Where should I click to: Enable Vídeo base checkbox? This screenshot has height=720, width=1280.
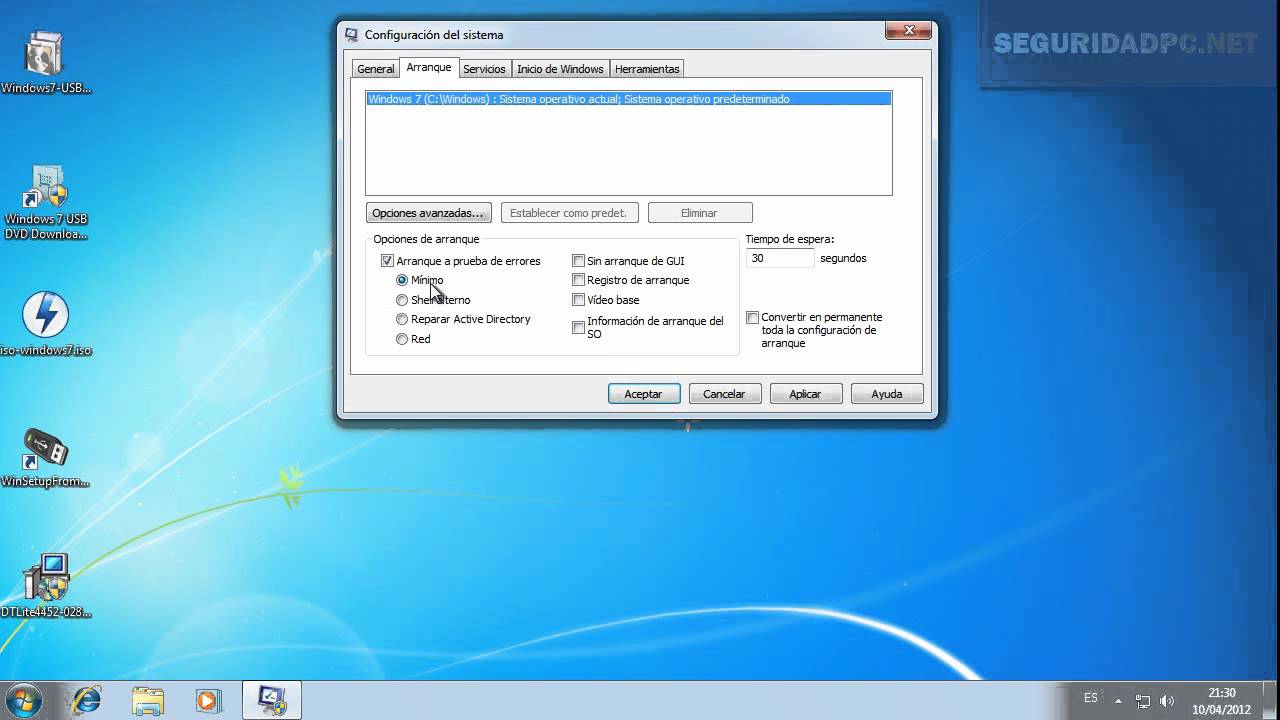pyautogui.click(x=578, y=300)
